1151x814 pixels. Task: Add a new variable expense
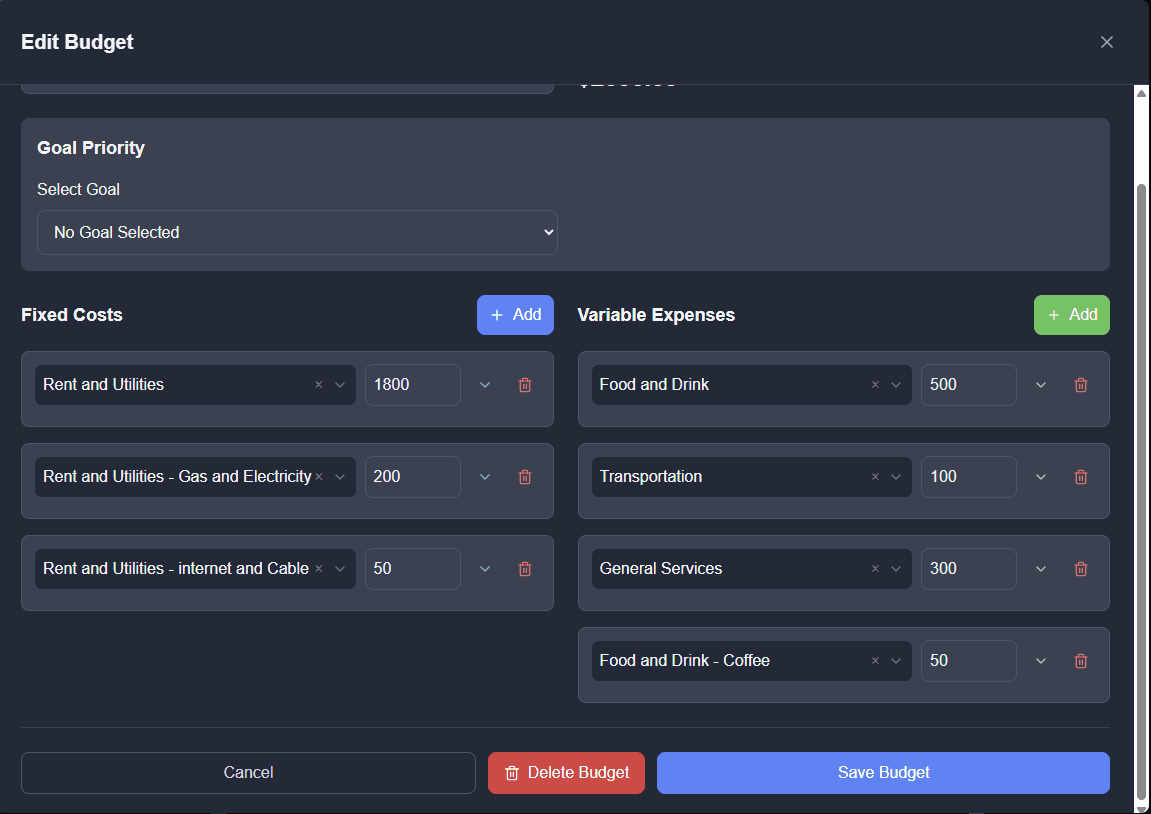1071,314
